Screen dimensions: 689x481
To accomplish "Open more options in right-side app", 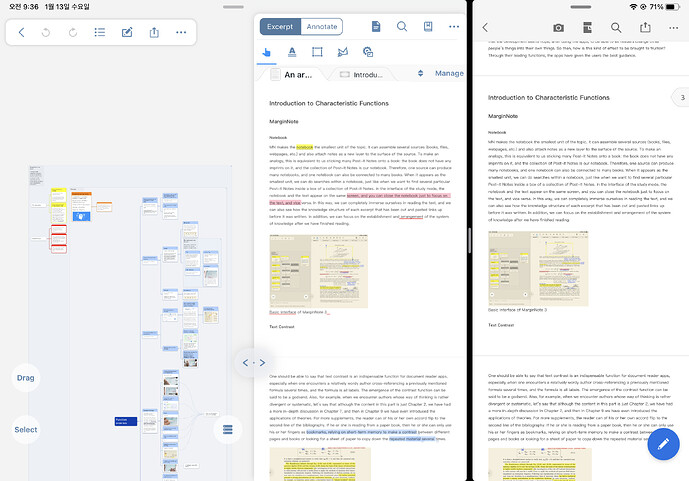I will pos(674,28).
